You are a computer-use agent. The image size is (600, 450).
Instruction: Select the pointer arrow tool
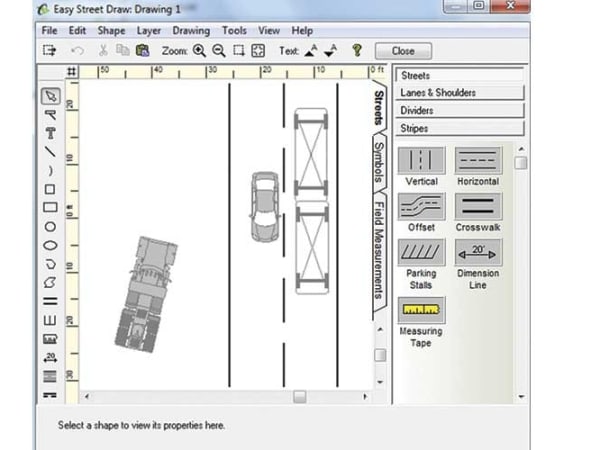50,96
